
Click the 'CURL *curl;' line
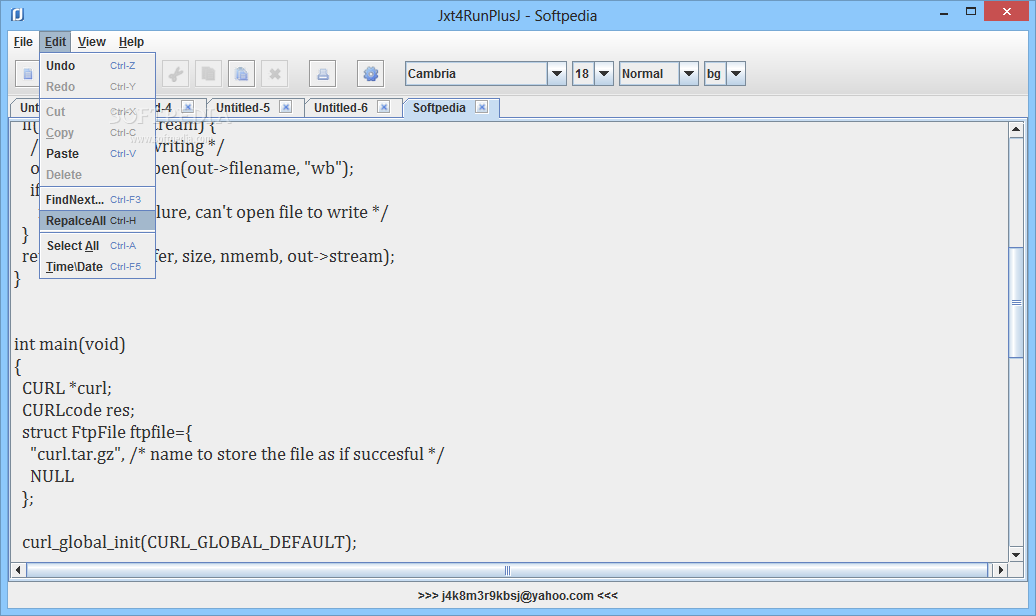tap(67, 389)
